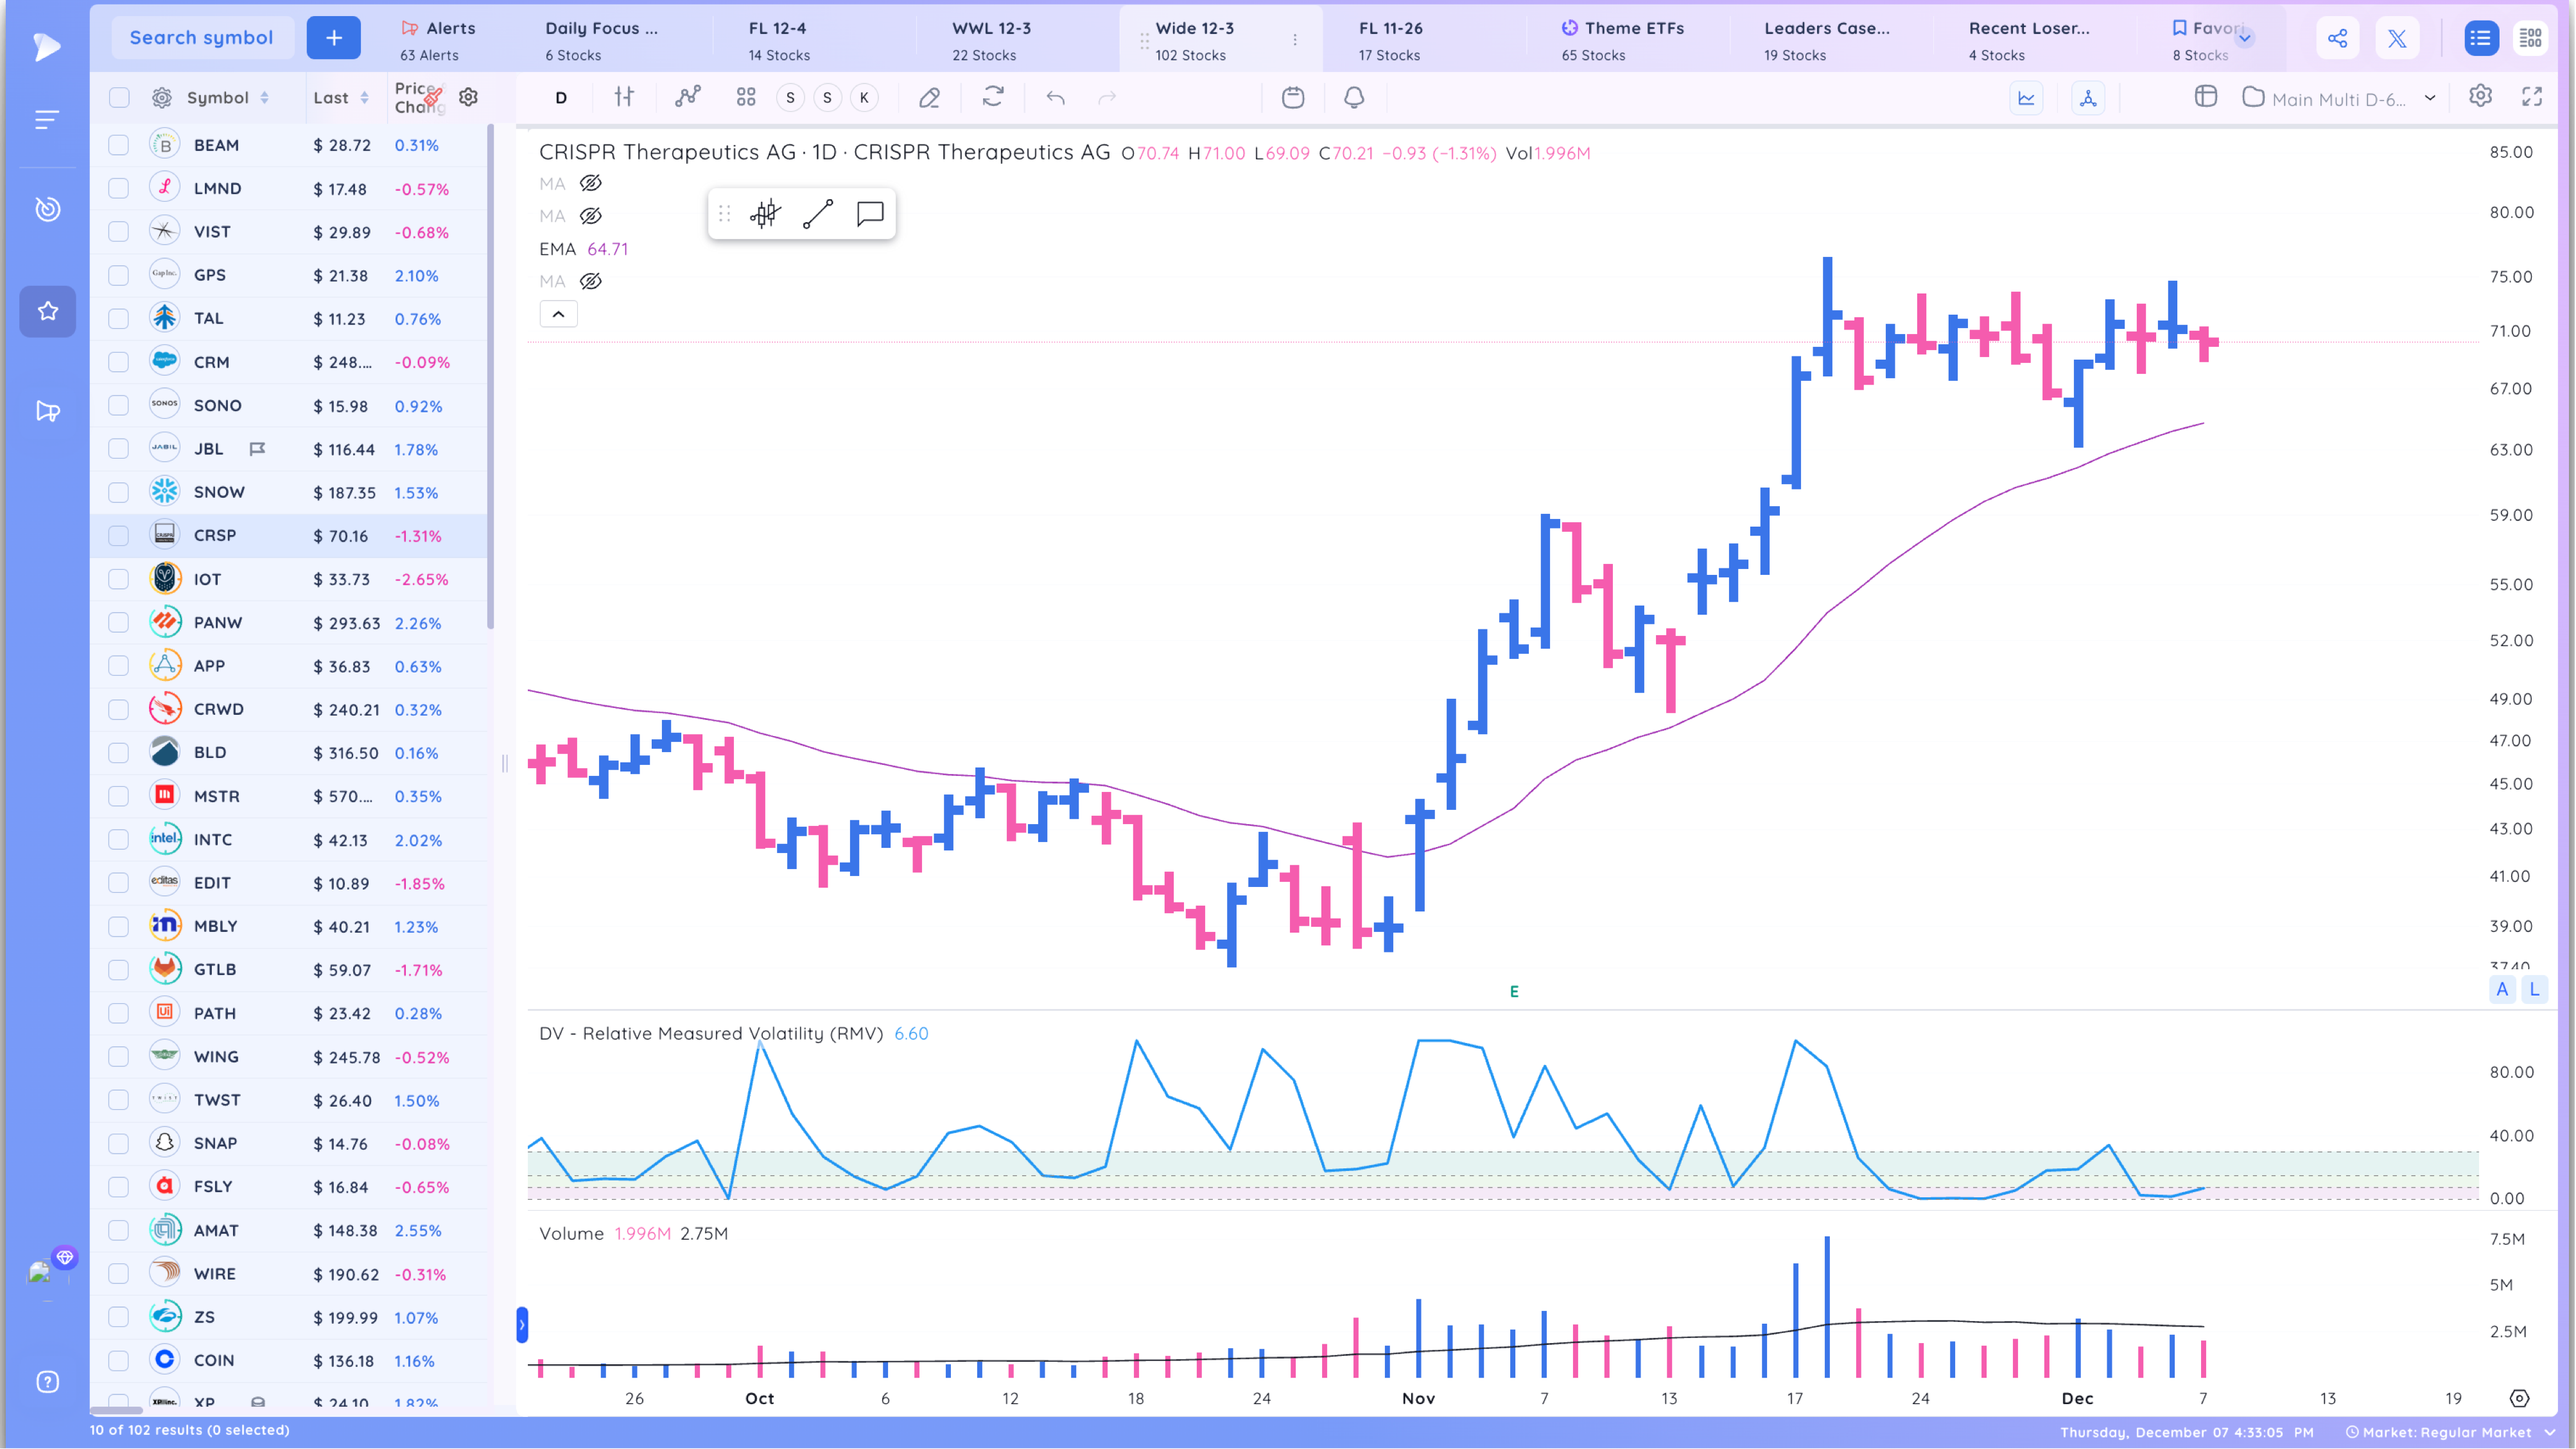Switch to the Daily Focus watchlist tab
Viewport: 2576px width, 1449px height.
(602, 40)
